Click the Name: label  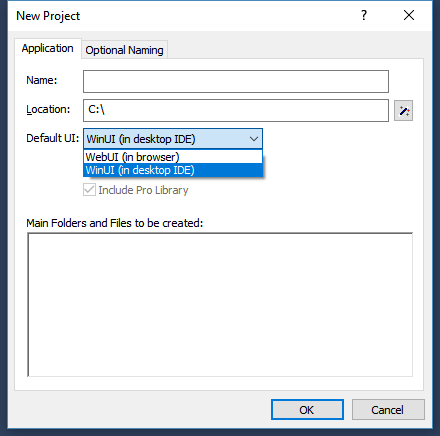tap(42, 80)
